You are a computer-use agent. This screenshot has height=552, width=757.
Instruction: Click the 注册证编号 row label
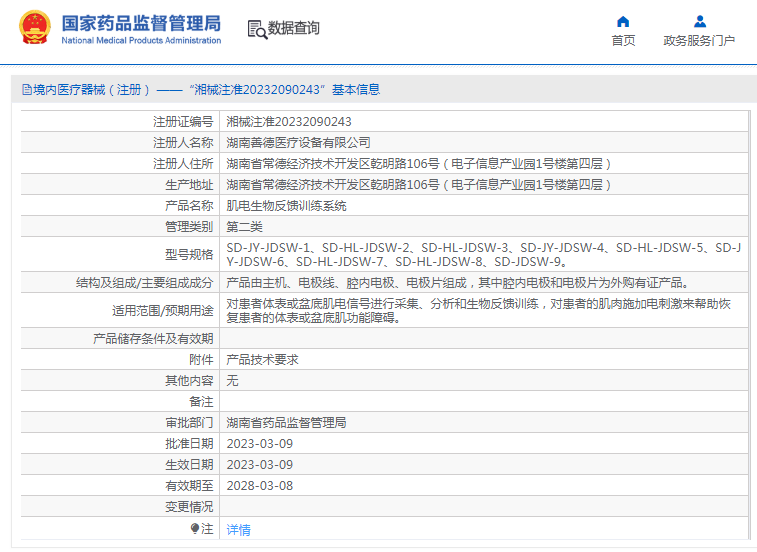click(183, 122)
